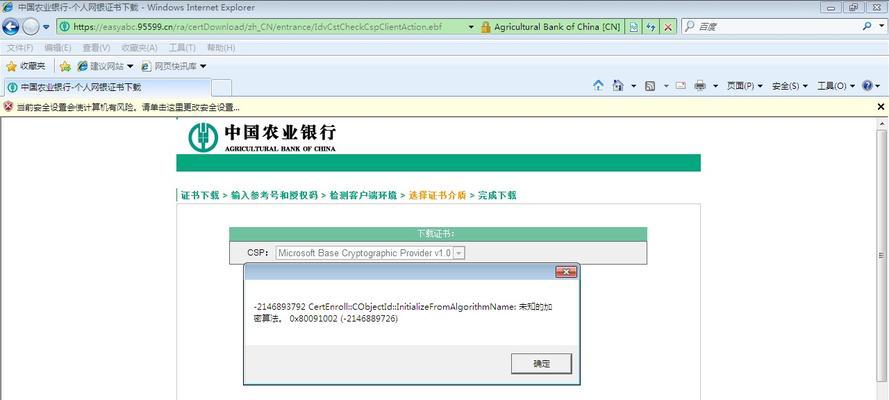Close the error dialog with red X

pos(565,273)
